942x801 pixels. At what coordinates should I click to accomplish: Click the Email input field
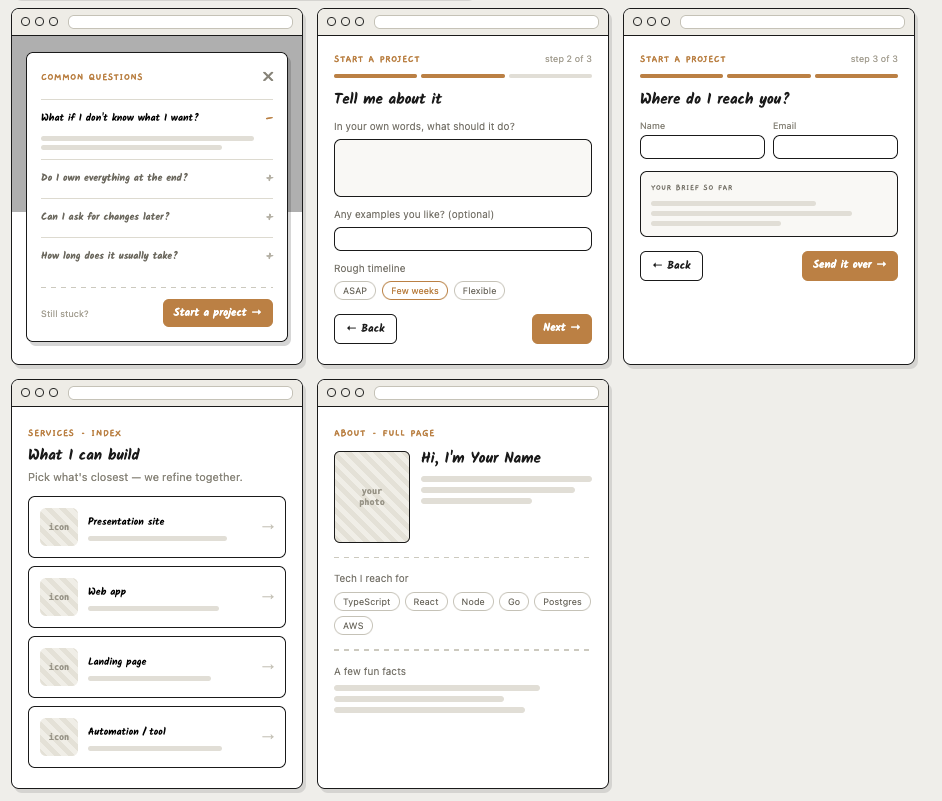(835, 147)
